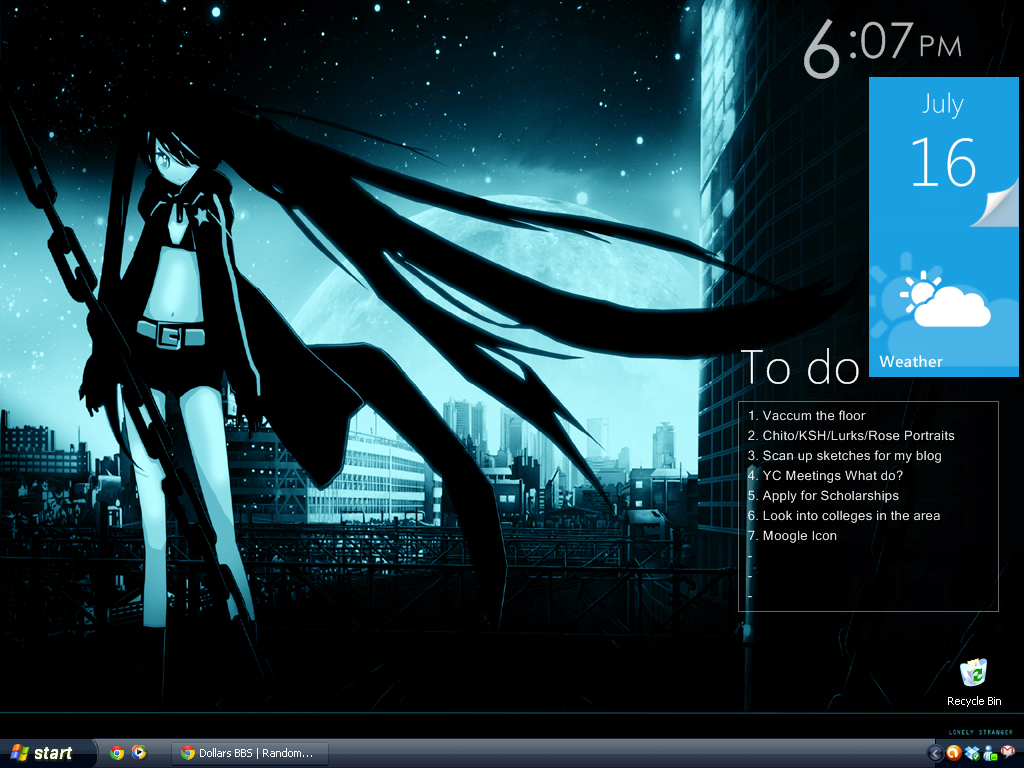Select 'Apply for Scholarships' to-do item
Screen dimensions: 1024x768
coord(823,496)
